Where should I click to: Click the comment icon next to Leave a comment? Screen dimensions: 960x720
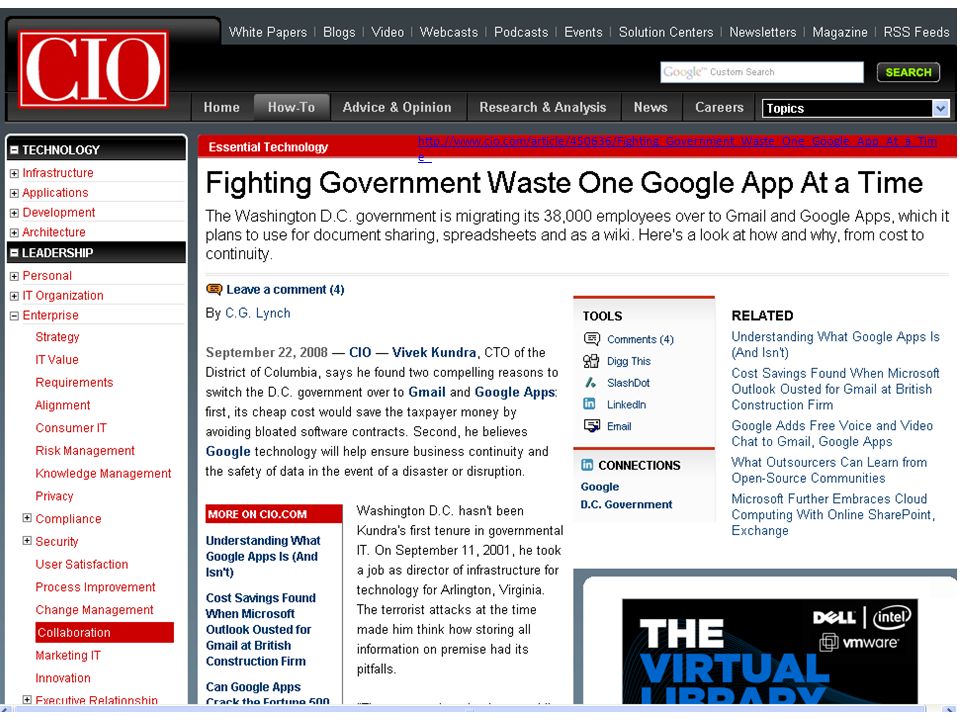pos(214,289)
